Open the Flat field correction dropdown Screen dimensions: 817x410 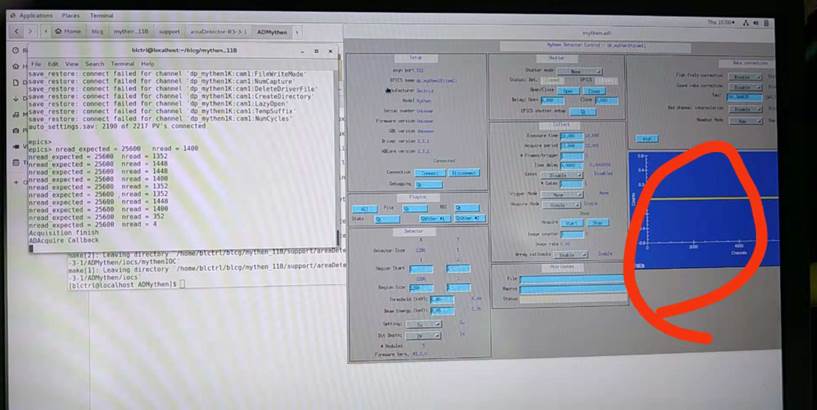point(745,77)
